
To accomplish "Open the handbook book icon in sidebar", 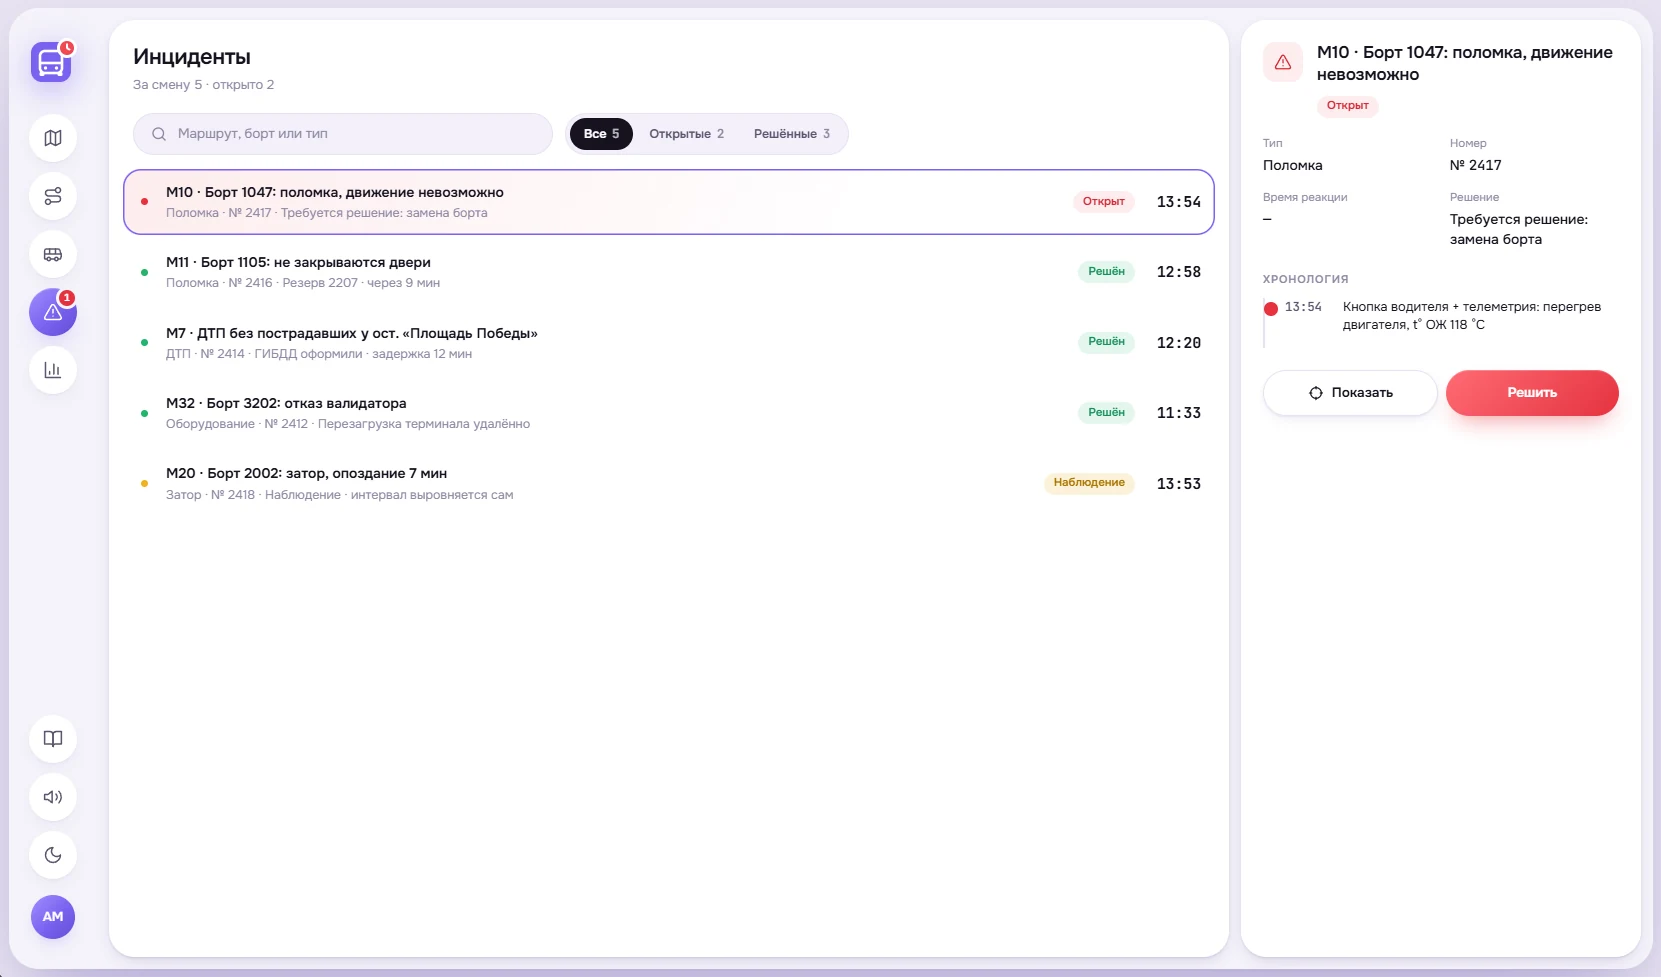I will [x=53, y=739].
